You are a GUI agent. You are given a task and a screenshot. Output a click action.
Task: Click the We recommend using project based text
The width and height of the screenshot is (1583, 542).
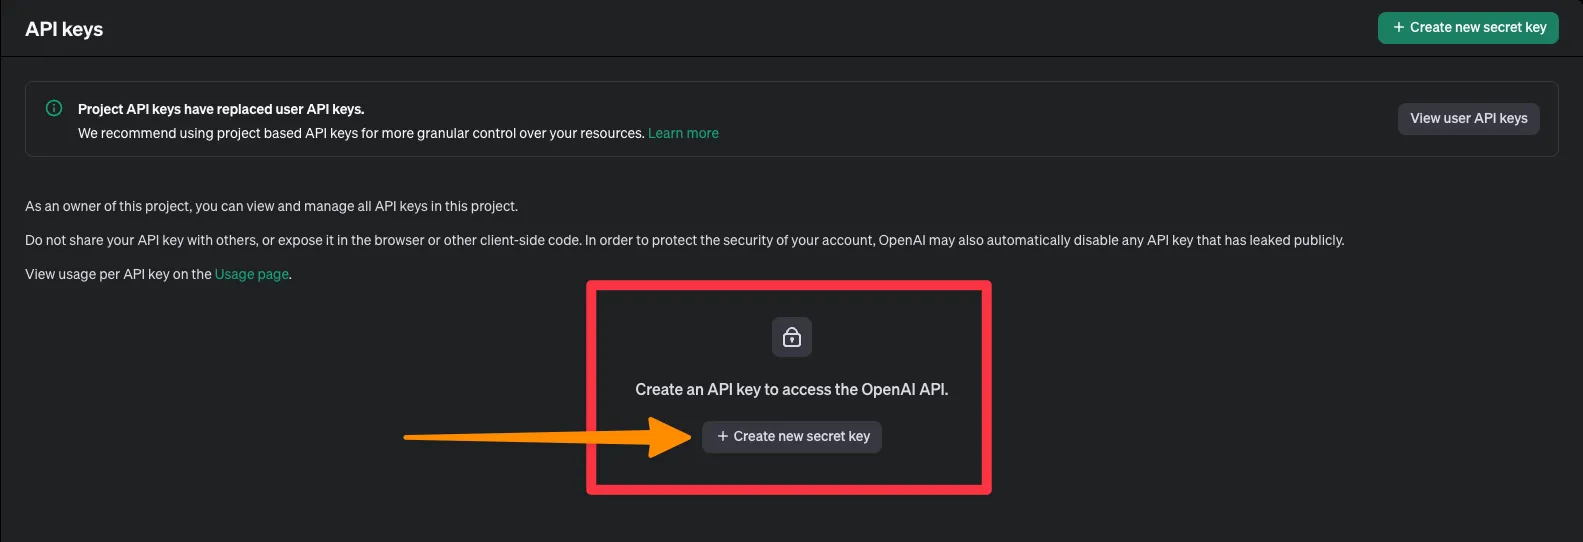point(361,133)
